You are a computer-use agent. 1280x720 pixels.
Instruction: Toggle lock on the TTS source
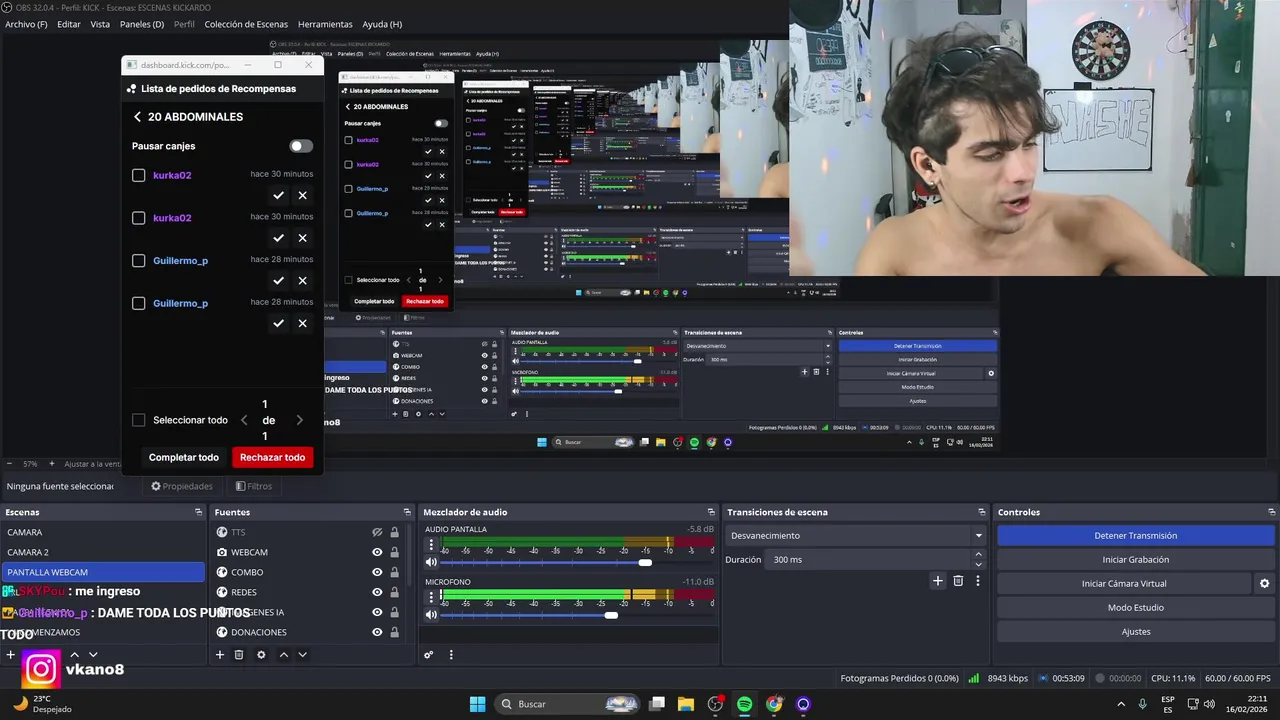pos(394,532)
